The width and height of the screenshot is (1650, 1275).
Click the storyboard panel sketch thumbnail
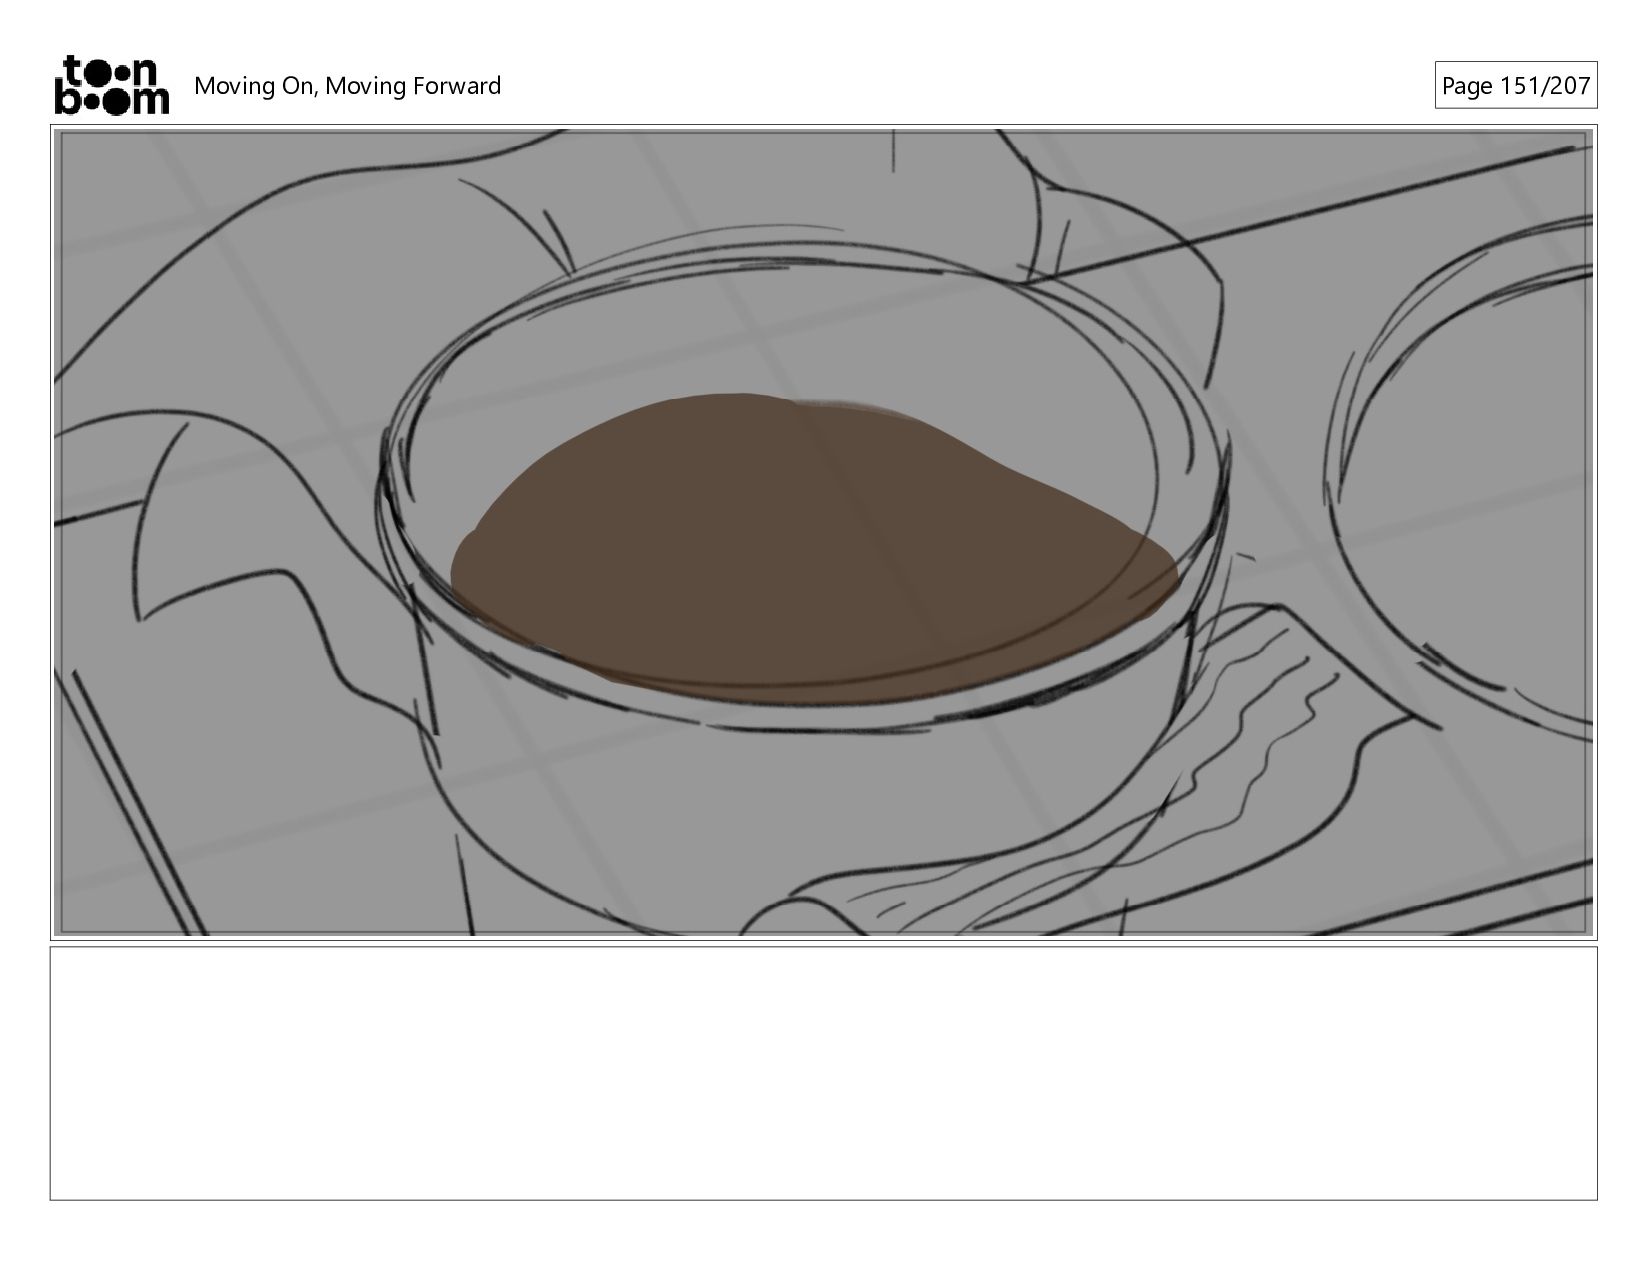pyautogui.click(x=824, y=533)
